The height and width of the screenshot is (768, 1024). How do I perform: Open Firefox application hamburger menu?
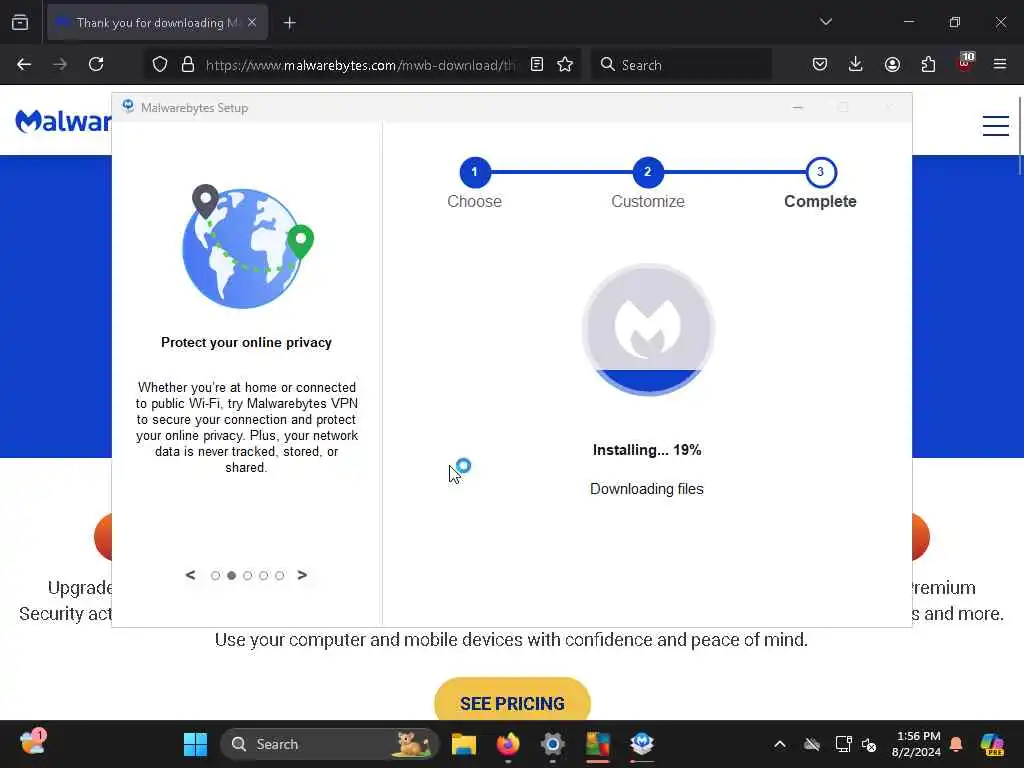click(x=1000, y=64)
